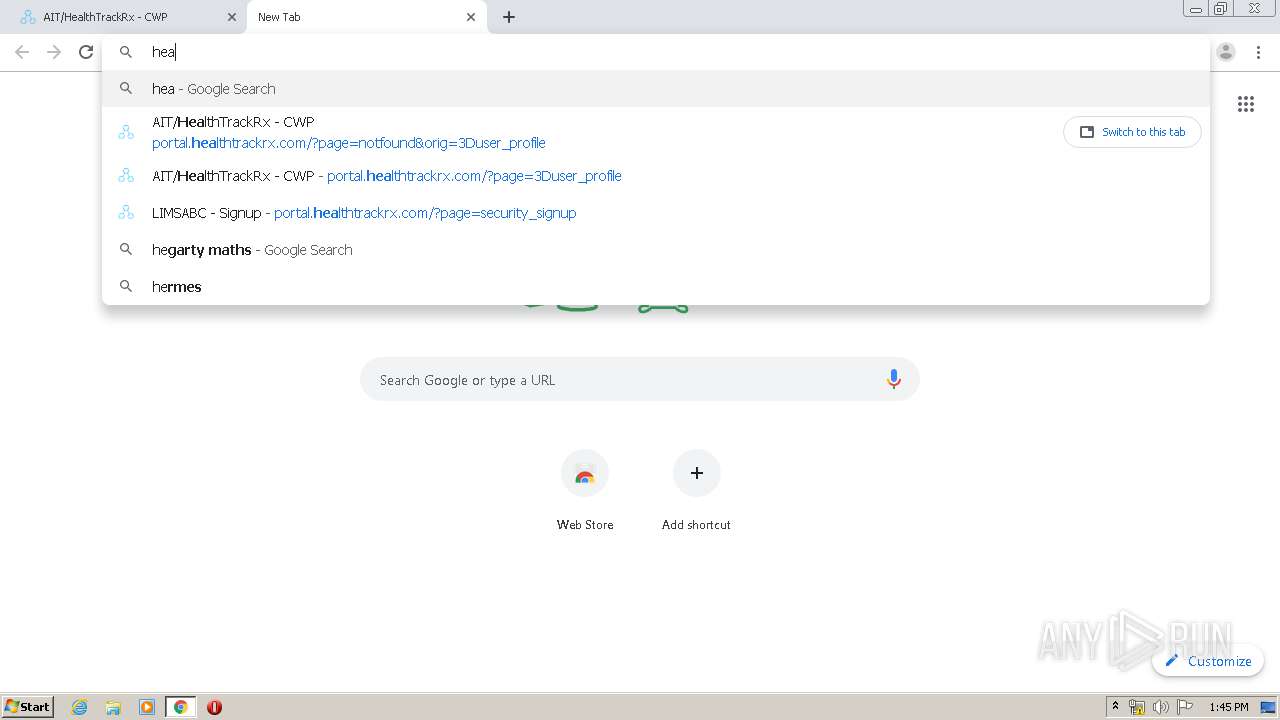This screenshot has width=1280, height=720.
Task: Open the Chrome profile avatar
Action: (1226, 52)
